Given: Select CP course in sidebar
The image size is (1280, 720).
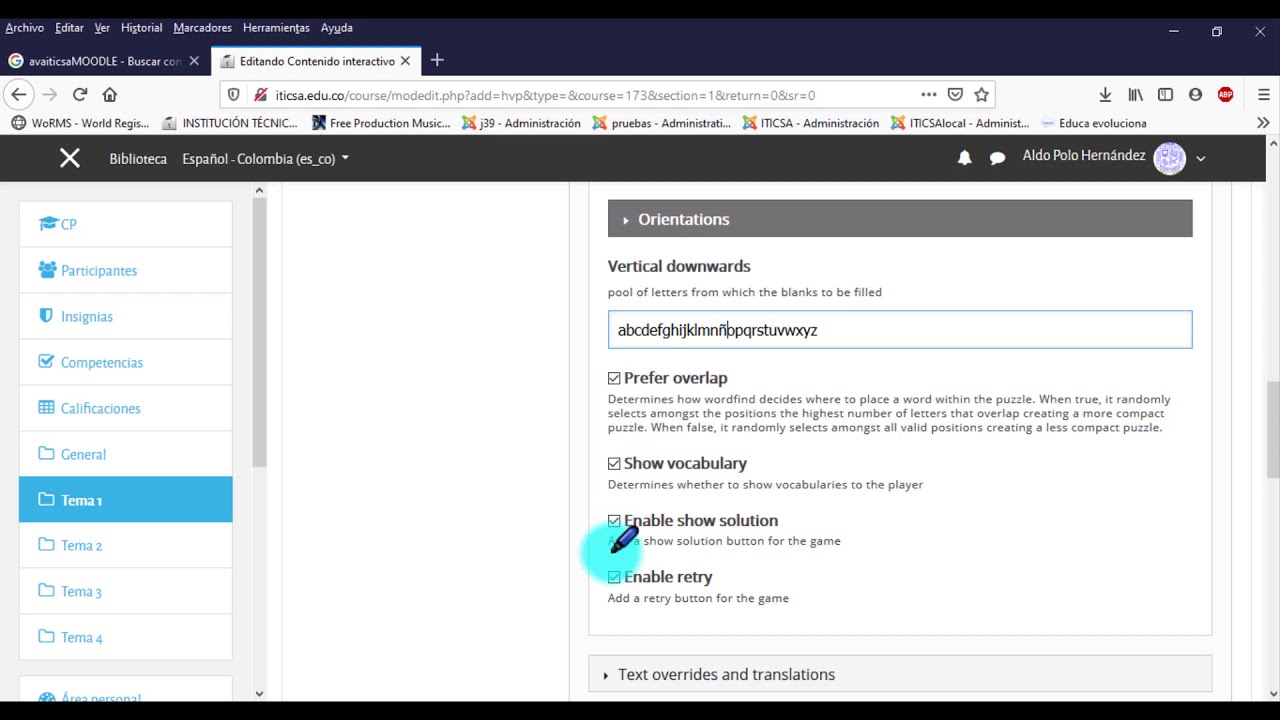Looking at the screenshot, I should [x=125, y=224].
